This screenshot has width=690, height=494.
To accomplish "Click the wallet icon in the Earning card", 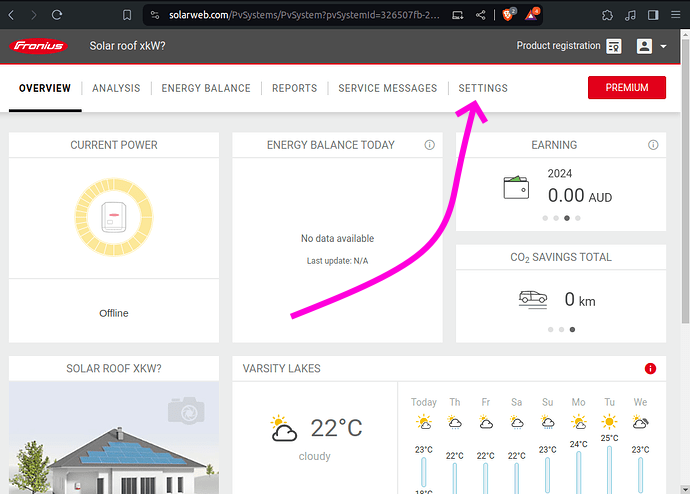I will pyautogui.click(x=516, y=187).
